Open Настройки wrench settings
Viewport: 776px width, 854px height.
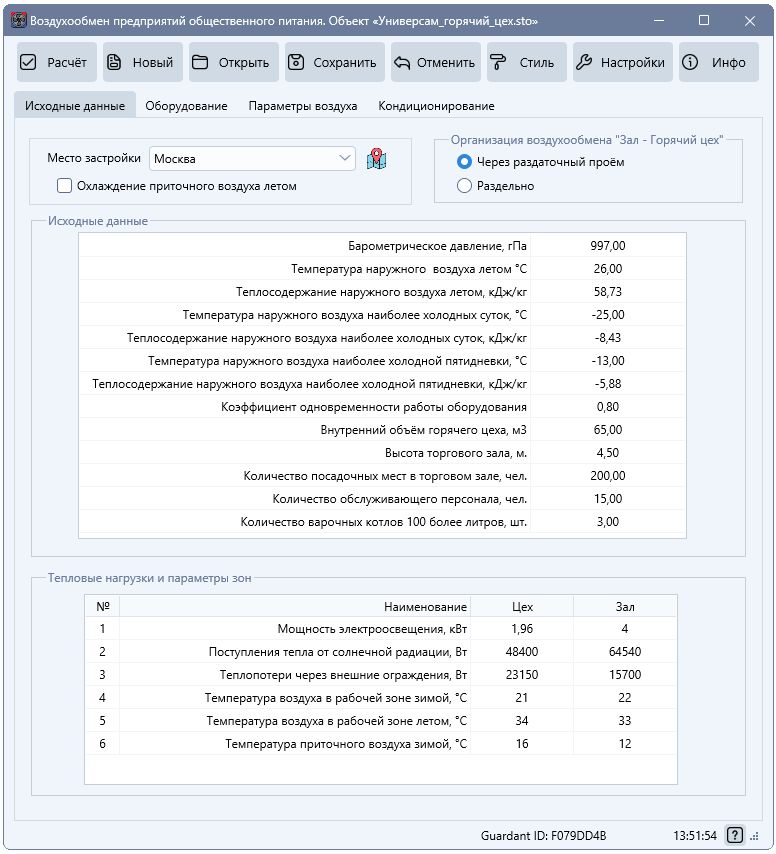click(621, 62)
